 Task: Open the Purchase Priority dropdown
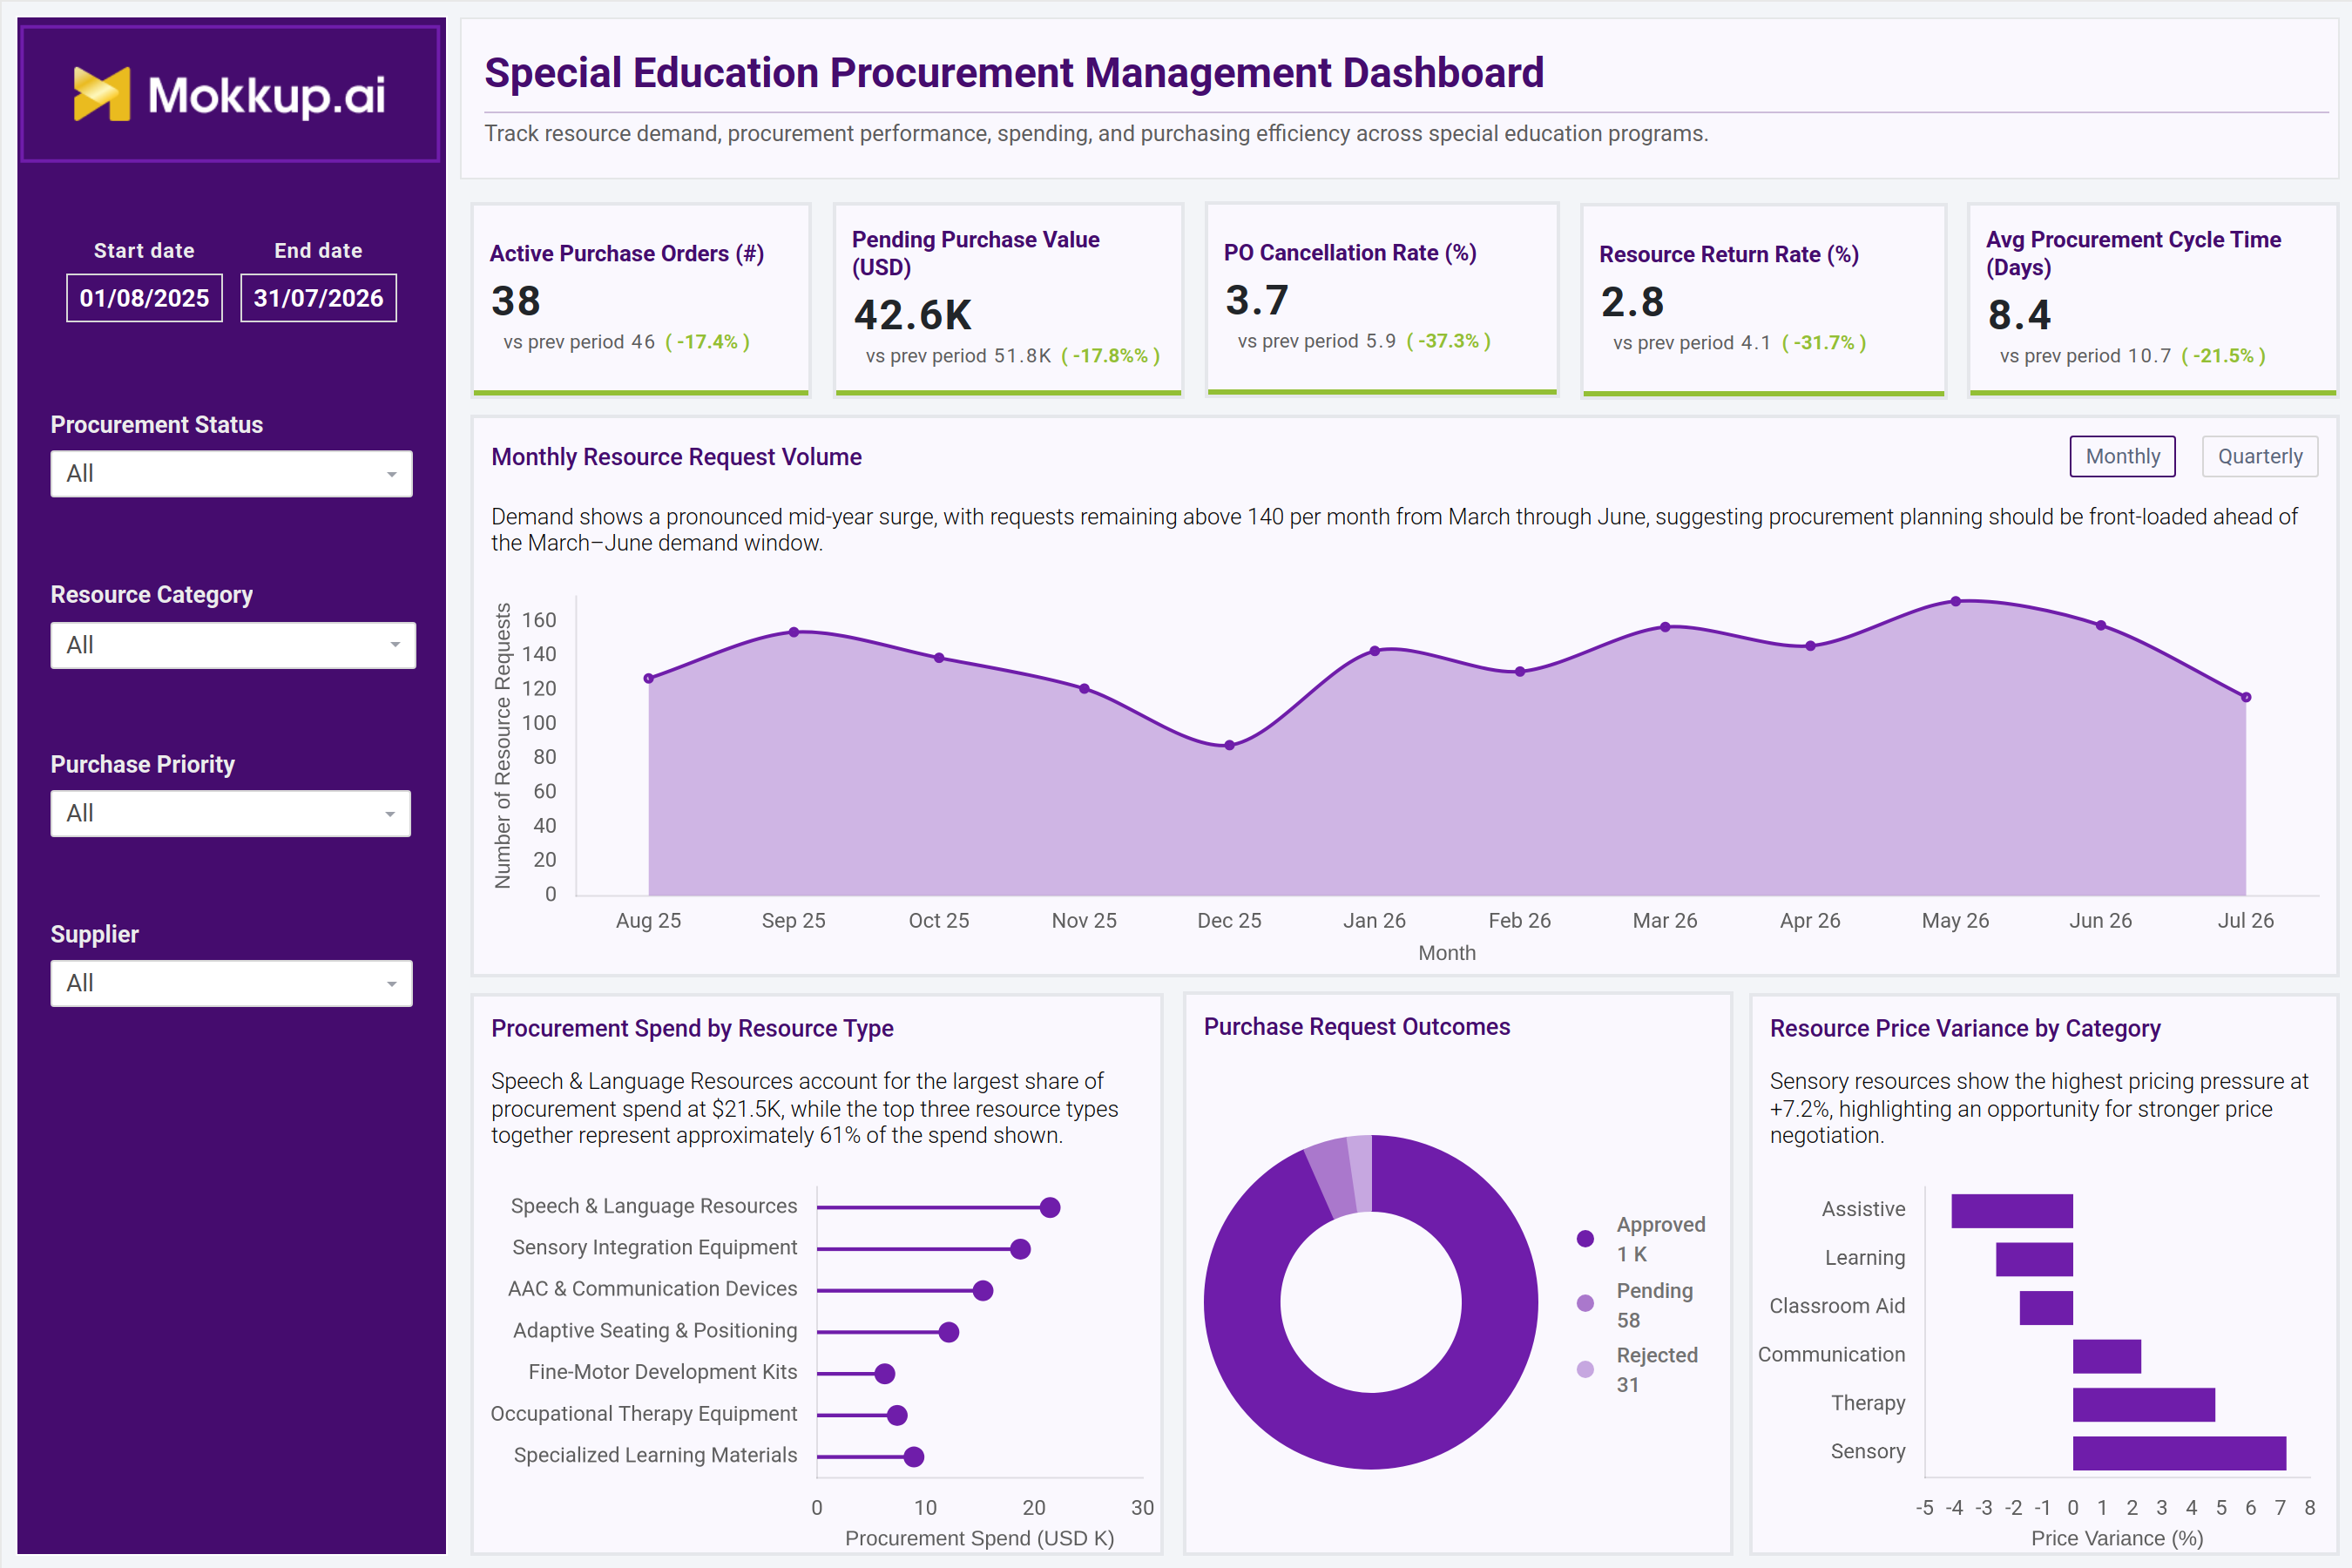click(x=231, y=813)
